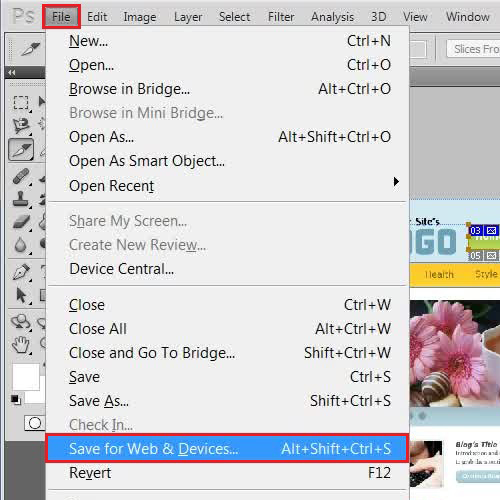Screen dimensions: 500x500
Task: Click the Photoshop Ps logo icon
Action: tap(23, 16)
